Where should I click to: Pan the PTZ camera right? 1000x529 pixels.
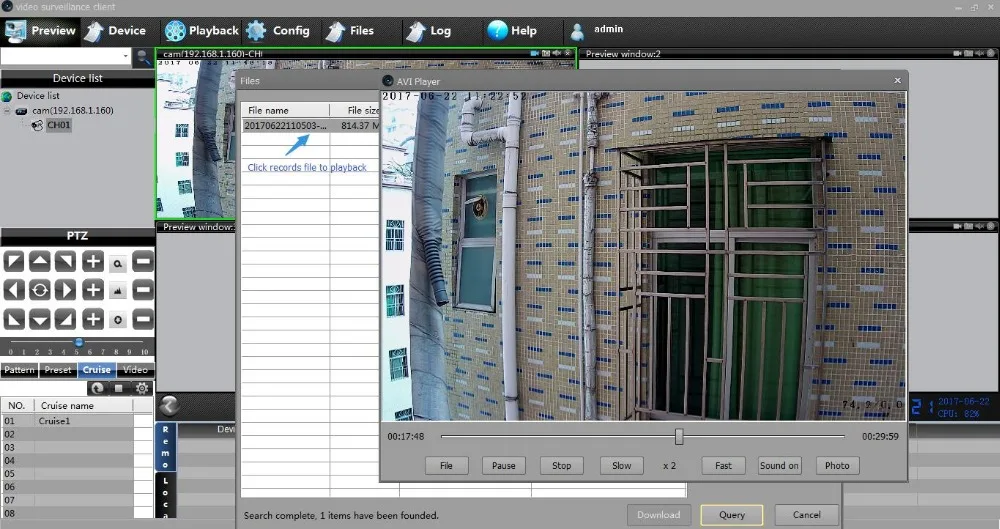click(x=65, y=290)
